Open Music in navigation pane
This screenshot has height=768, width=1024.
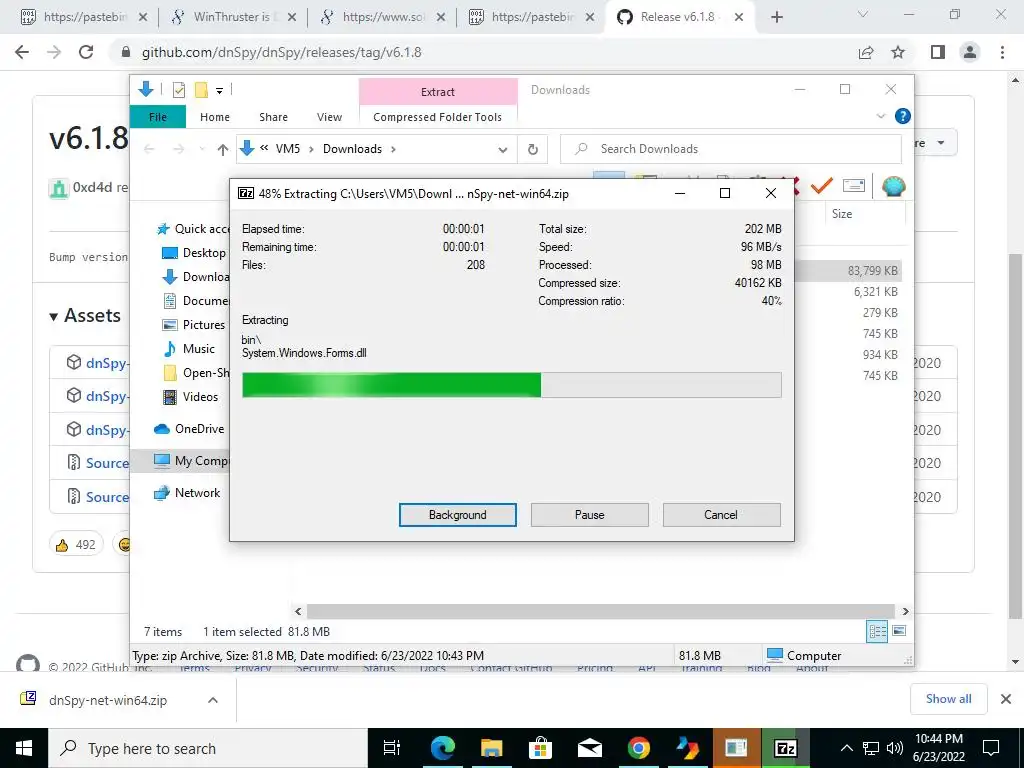point(189,349)
